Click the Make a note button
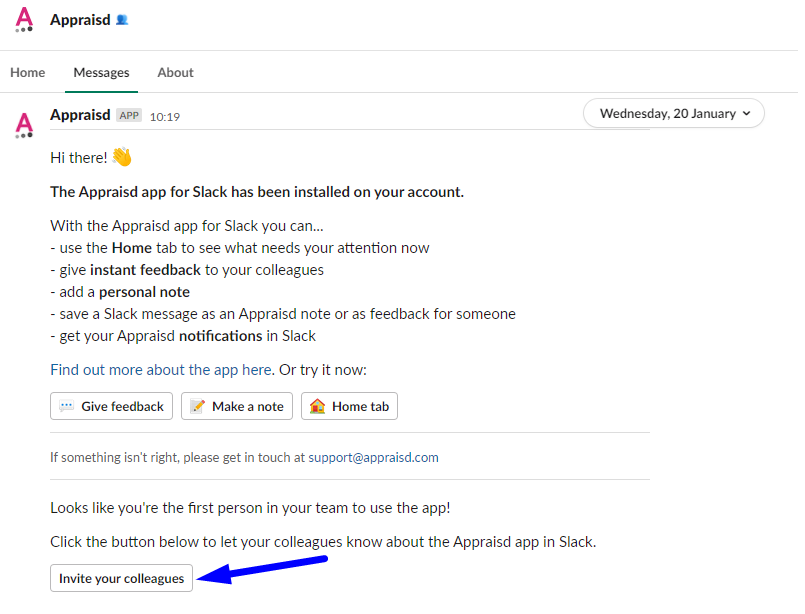The height and width of the screenshot is (614, 805). (237, 407)
